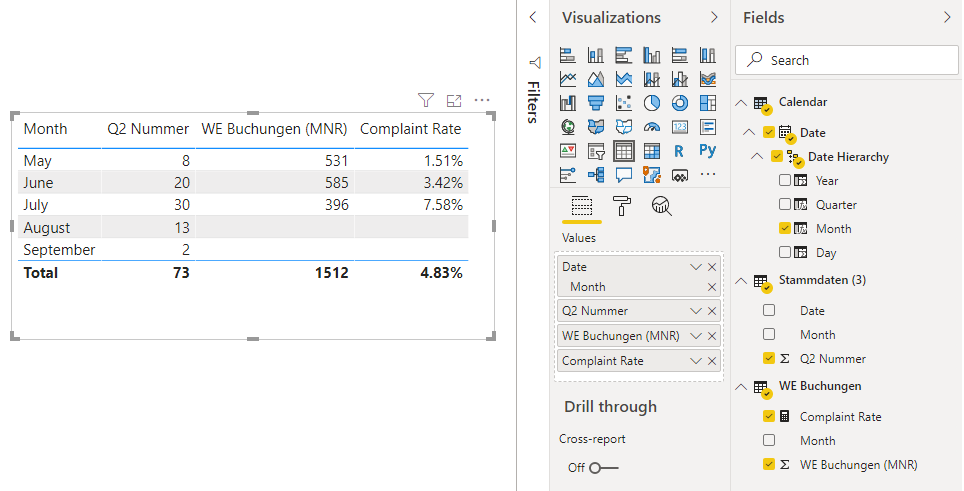Select the Funnel visual

595,103
